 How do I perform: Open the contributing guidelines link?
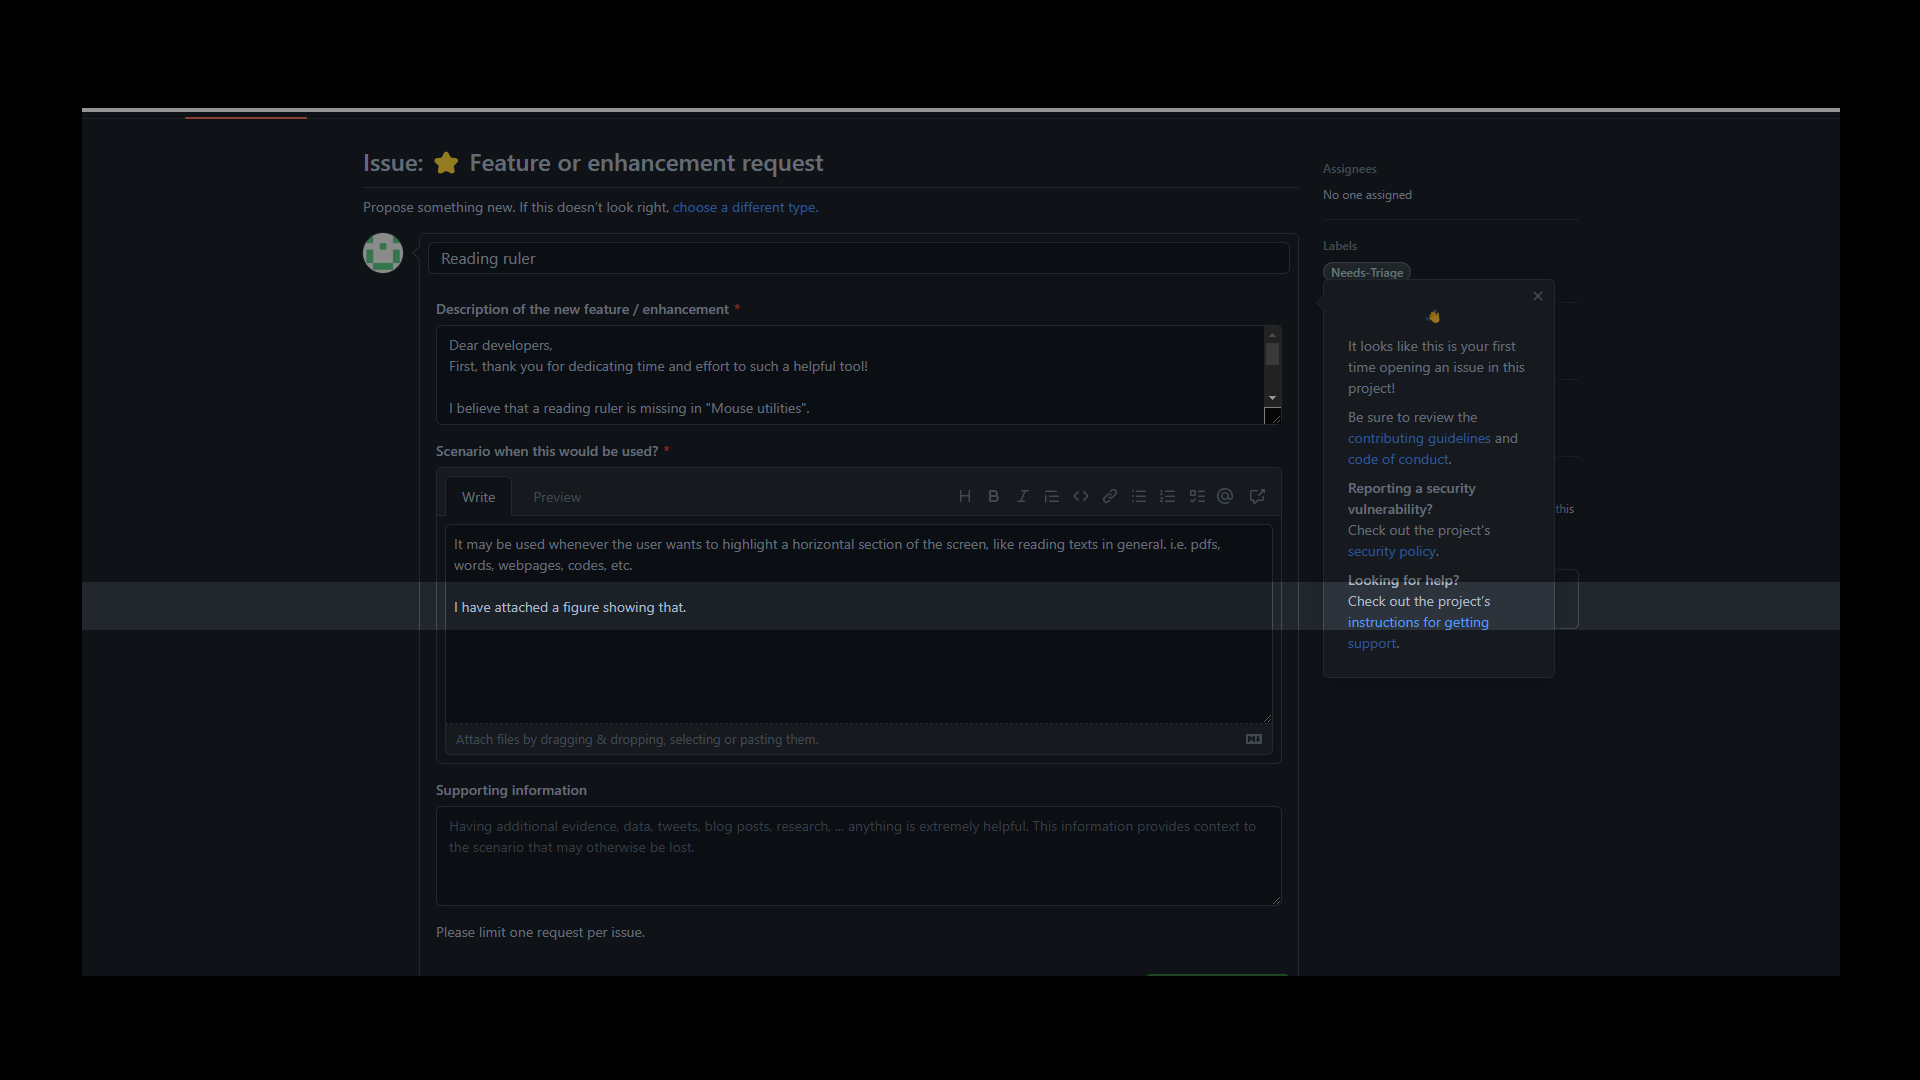1419,438
